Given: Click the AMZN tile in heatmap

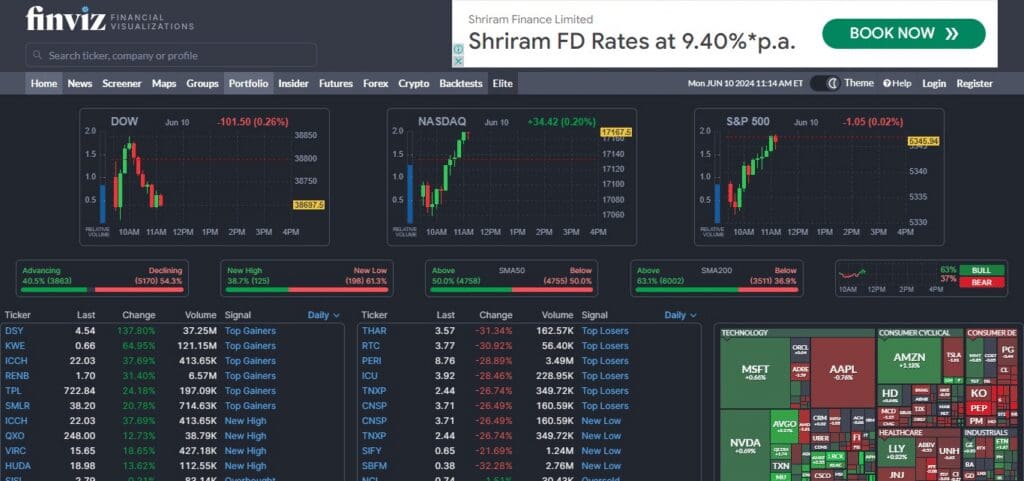Looking at the screenshot, I should pos(909,360).
